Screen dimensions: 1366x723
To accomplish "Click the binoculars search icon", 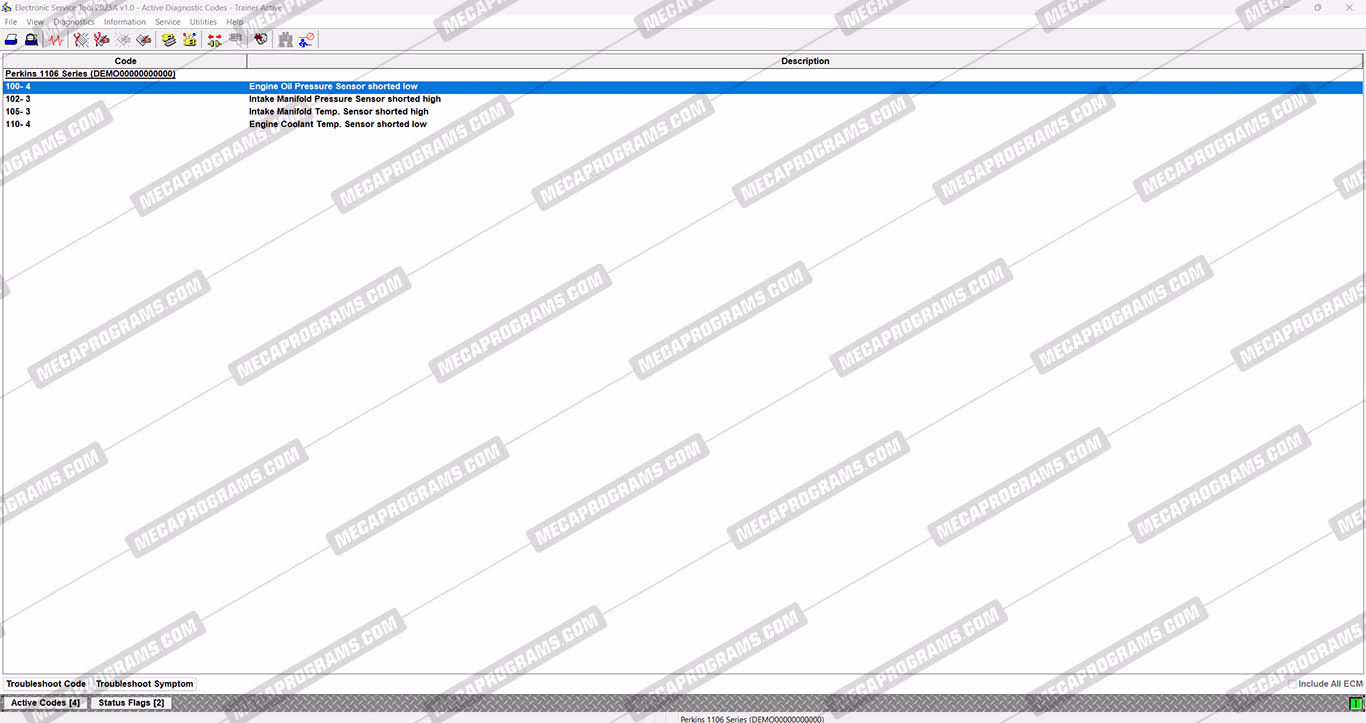I will [x=286, y=40].
